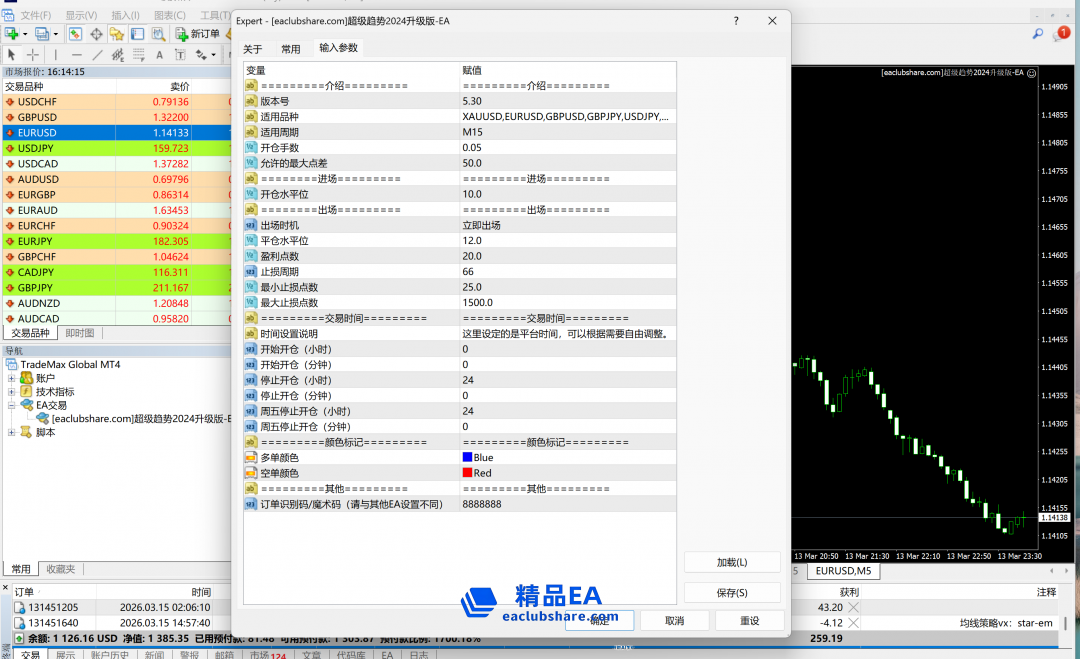The image size is (1080, 659).
Task: Open the 文件(F) menu
Action: coord(36,15)
